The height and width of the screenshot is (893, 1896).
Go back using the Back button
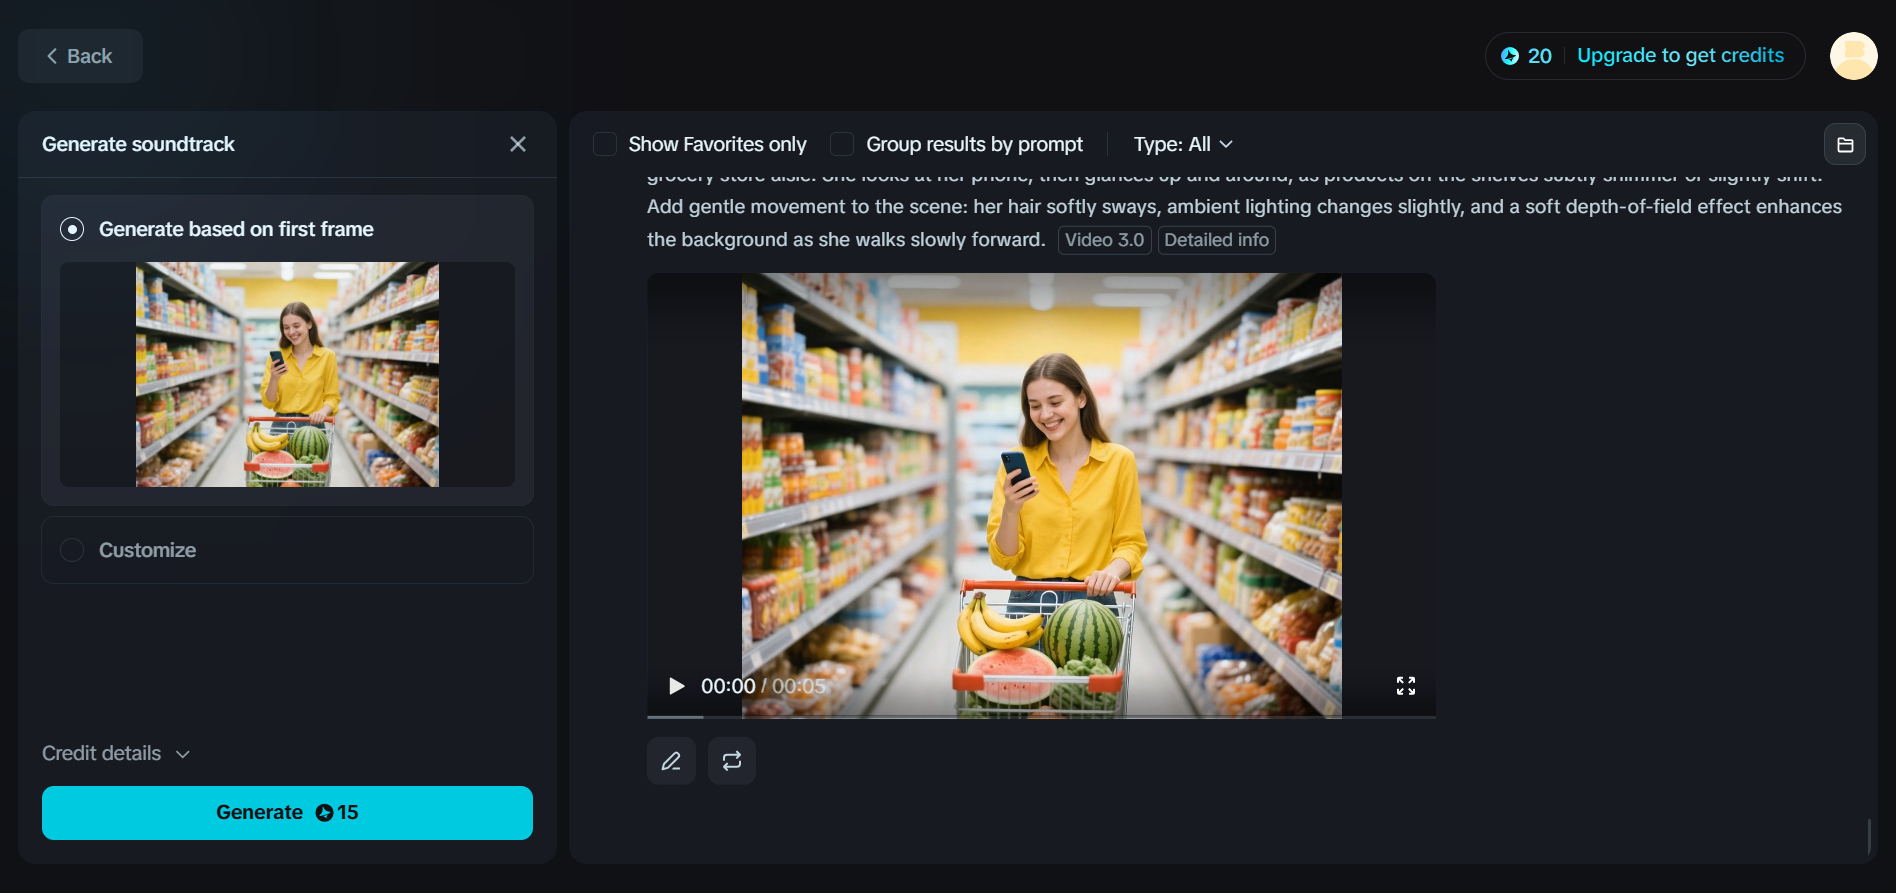coord(80,56)
